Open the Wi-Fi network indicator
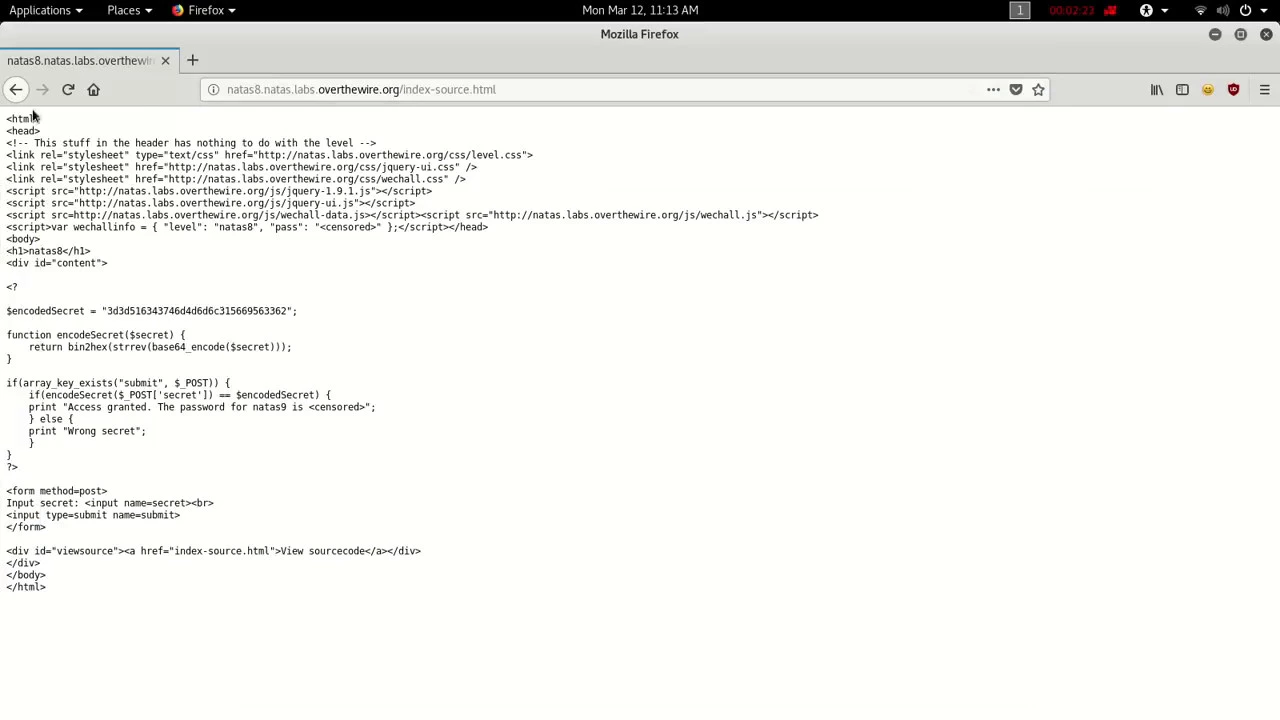Screen dimensions: 1280x720 coord(1201,10)
